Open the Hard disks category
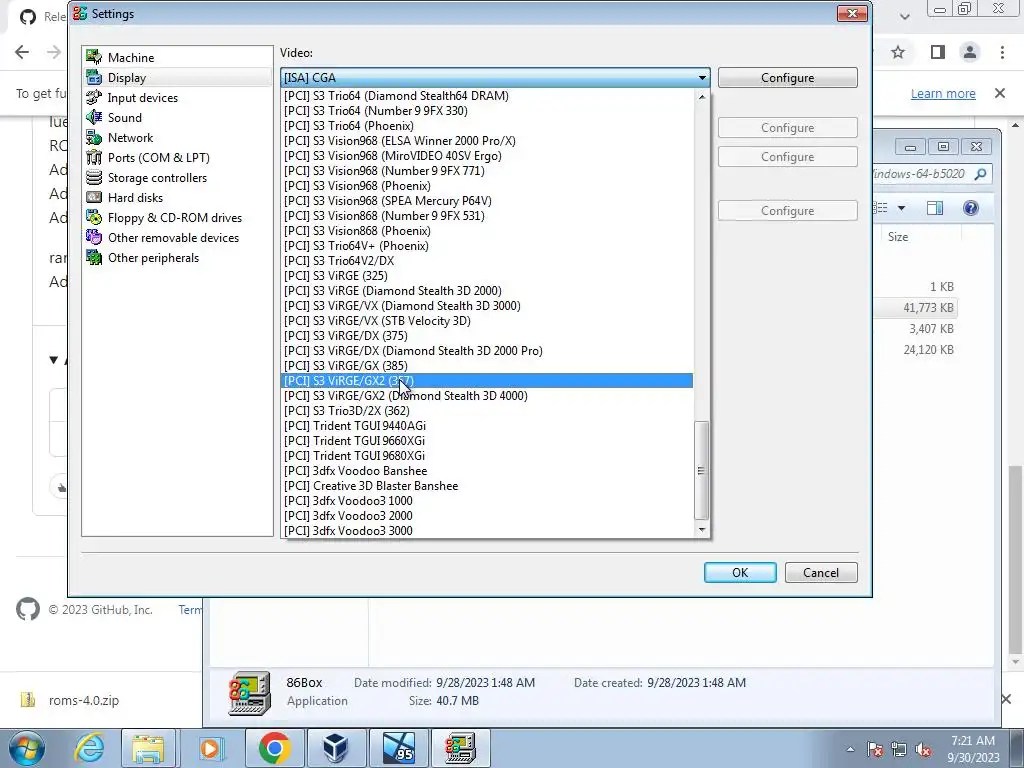The width and height of the screenshot is (1024, 768). pos(135,198)
